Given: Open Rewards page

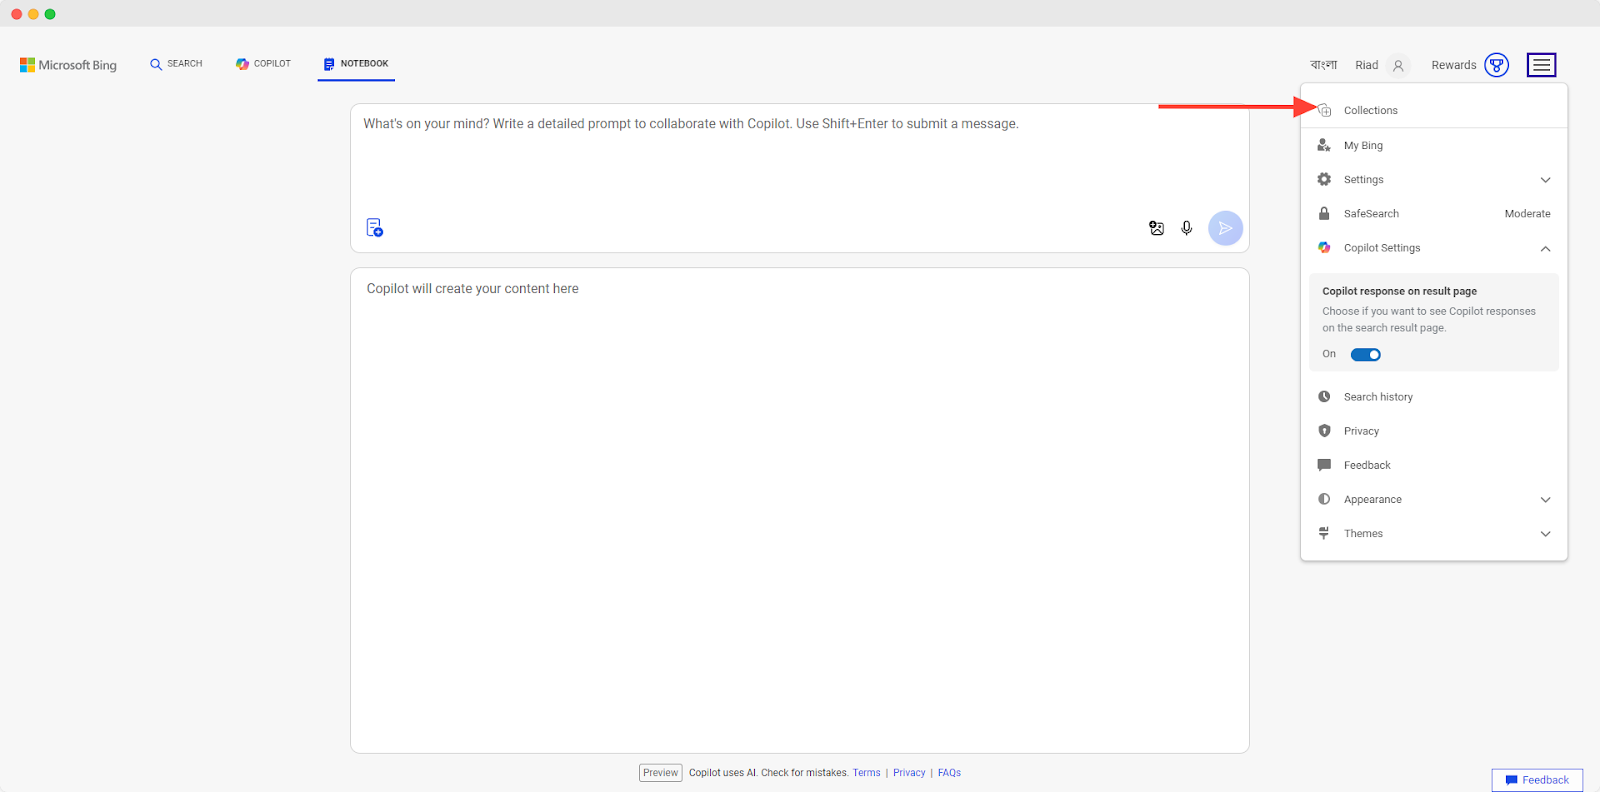Looking at the screenshot, I should click(x=1469, y=65).
